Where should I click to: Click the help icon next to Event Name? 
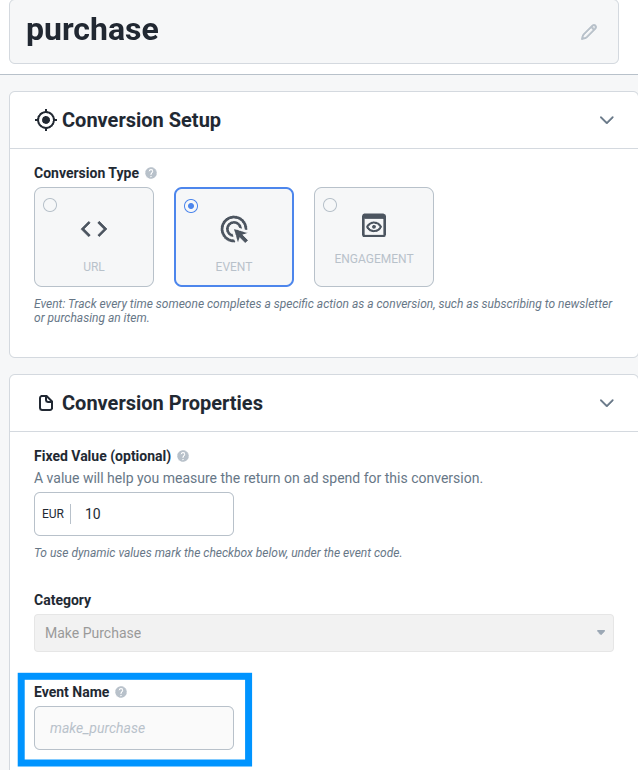point(121,692)
